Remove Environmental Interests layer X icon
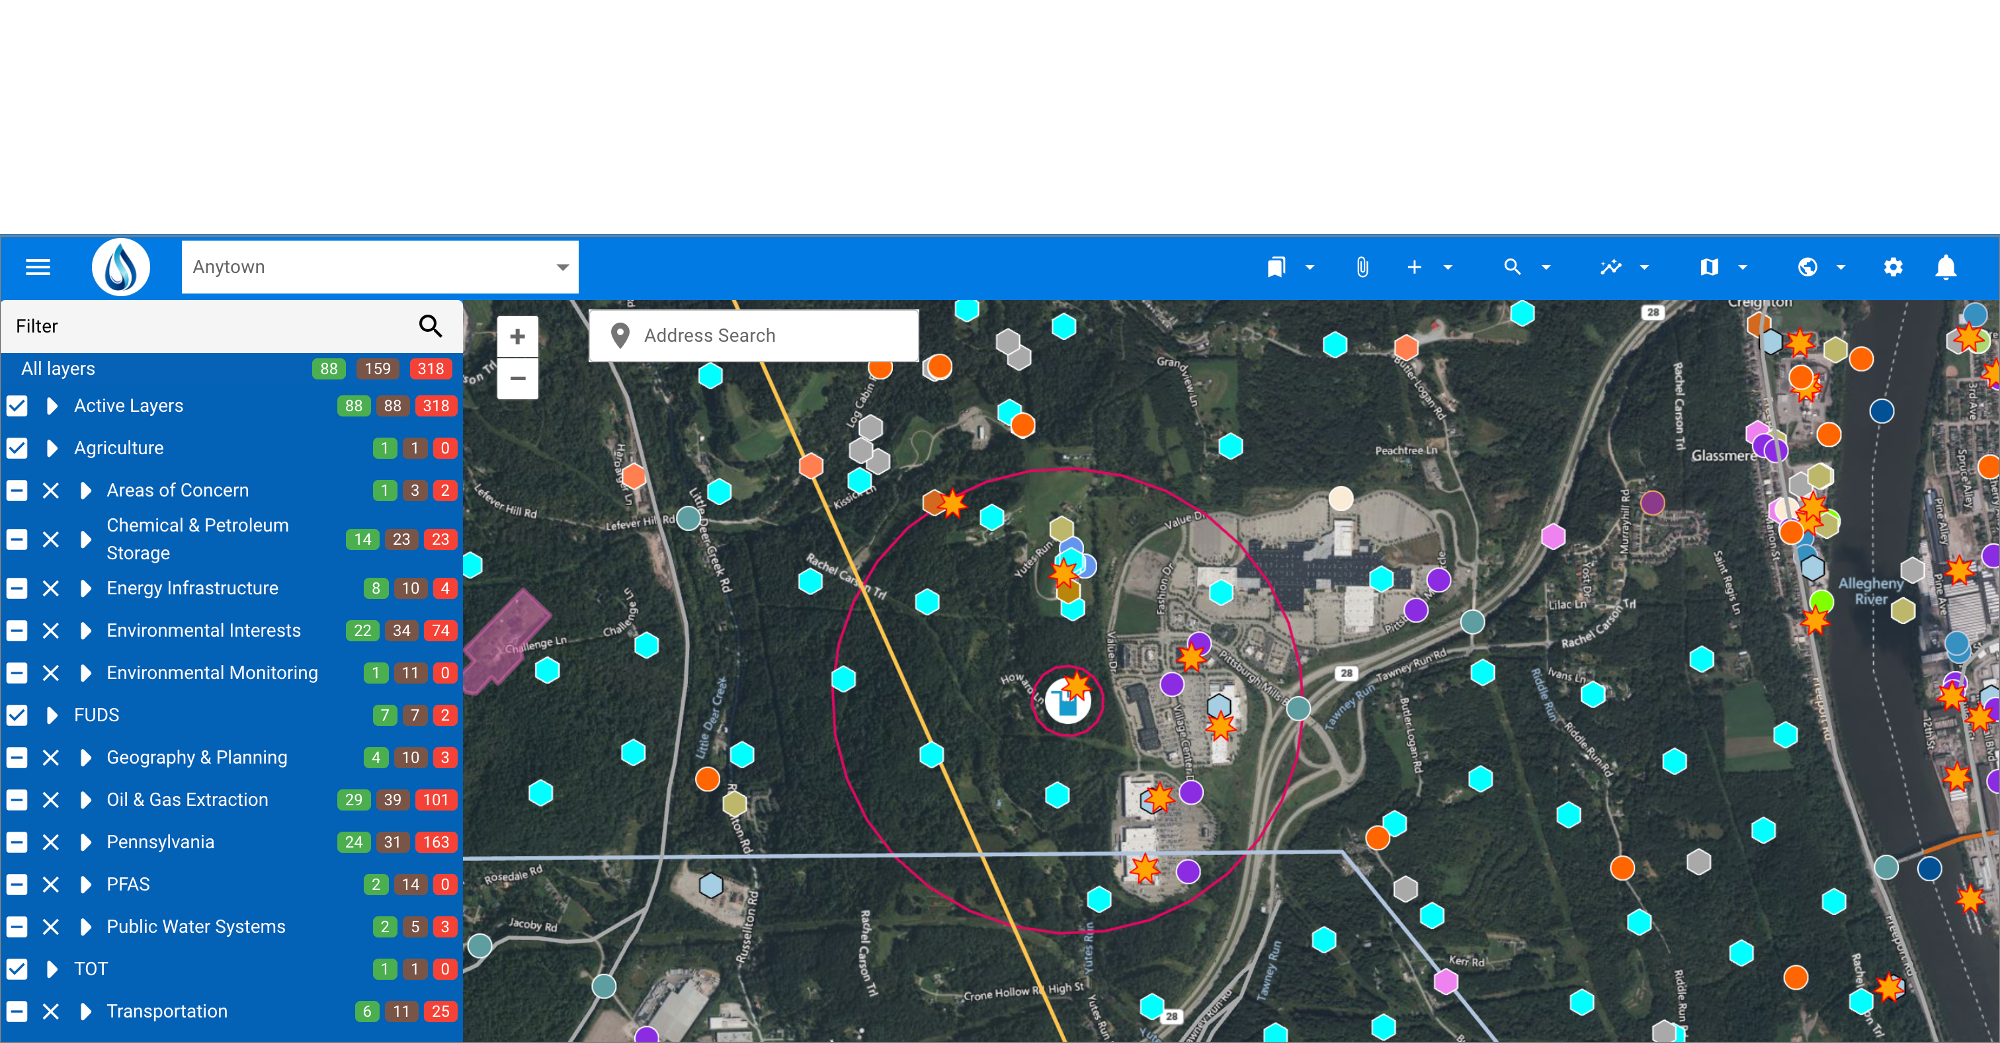Viewport: 2000px width, 1043px height. [x=51, y=631]
